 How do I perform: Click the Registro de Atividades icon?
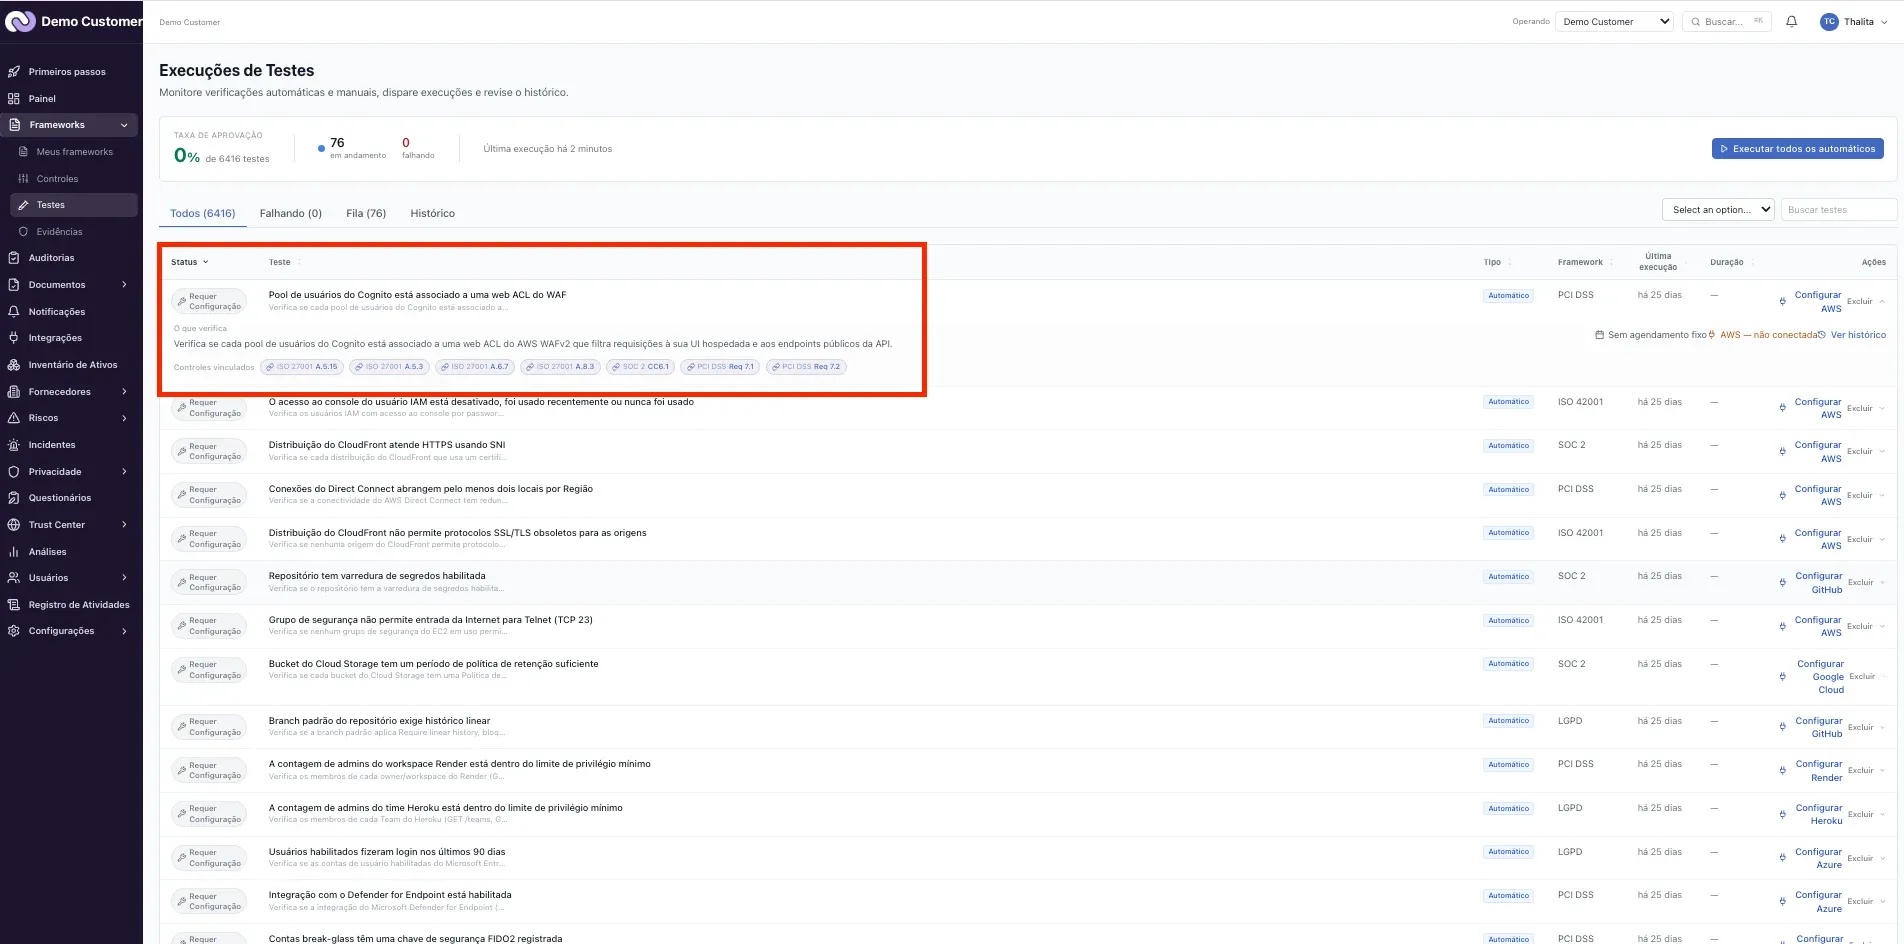[14, 605]
